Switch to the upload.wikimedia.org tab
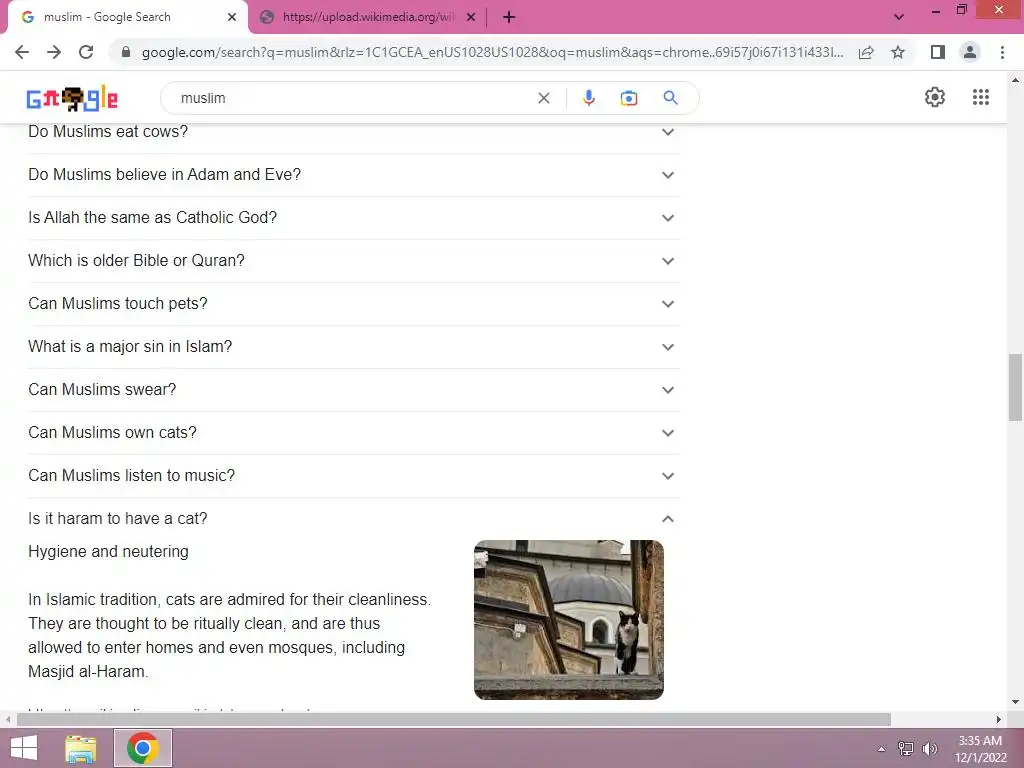Image resolution: width=1024 pixels, height=768 pixels. click(x=367, y=17)
